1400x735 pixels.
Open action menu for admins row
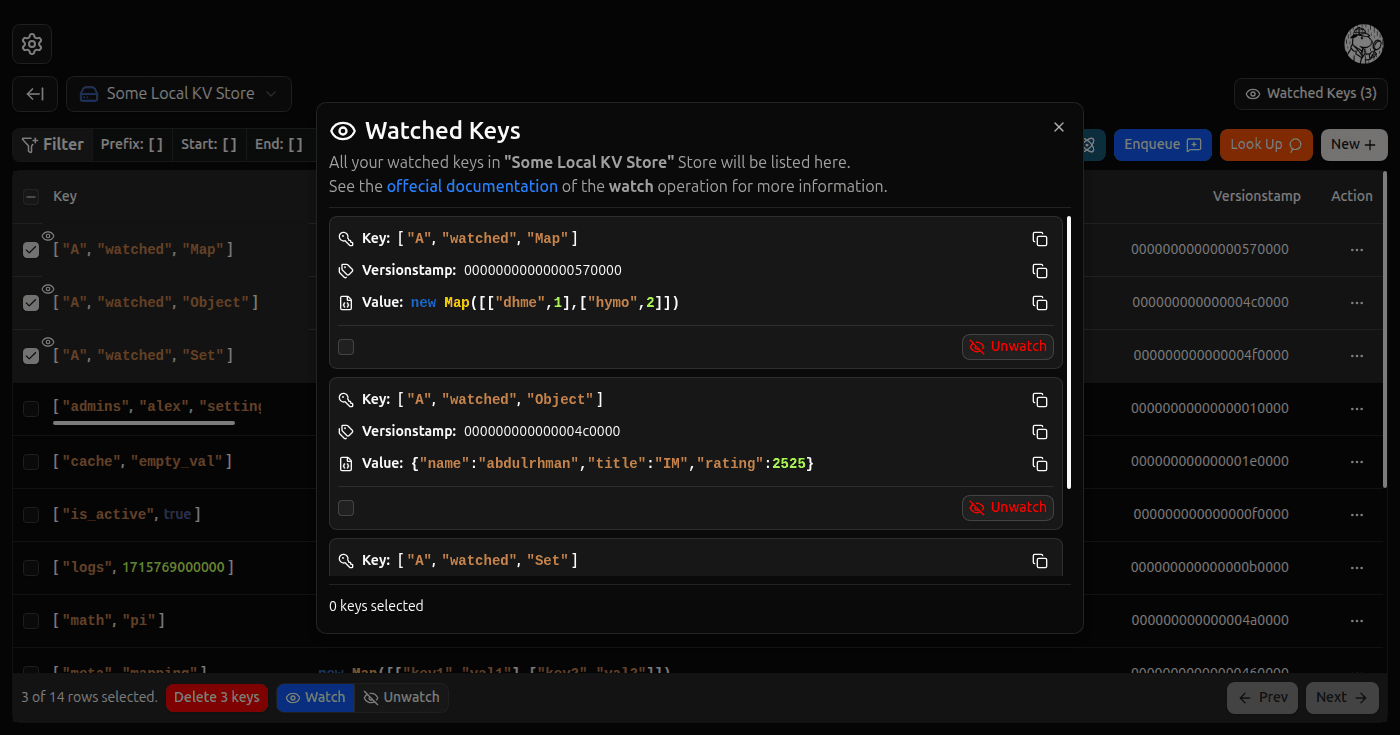tap(1357, 409)
